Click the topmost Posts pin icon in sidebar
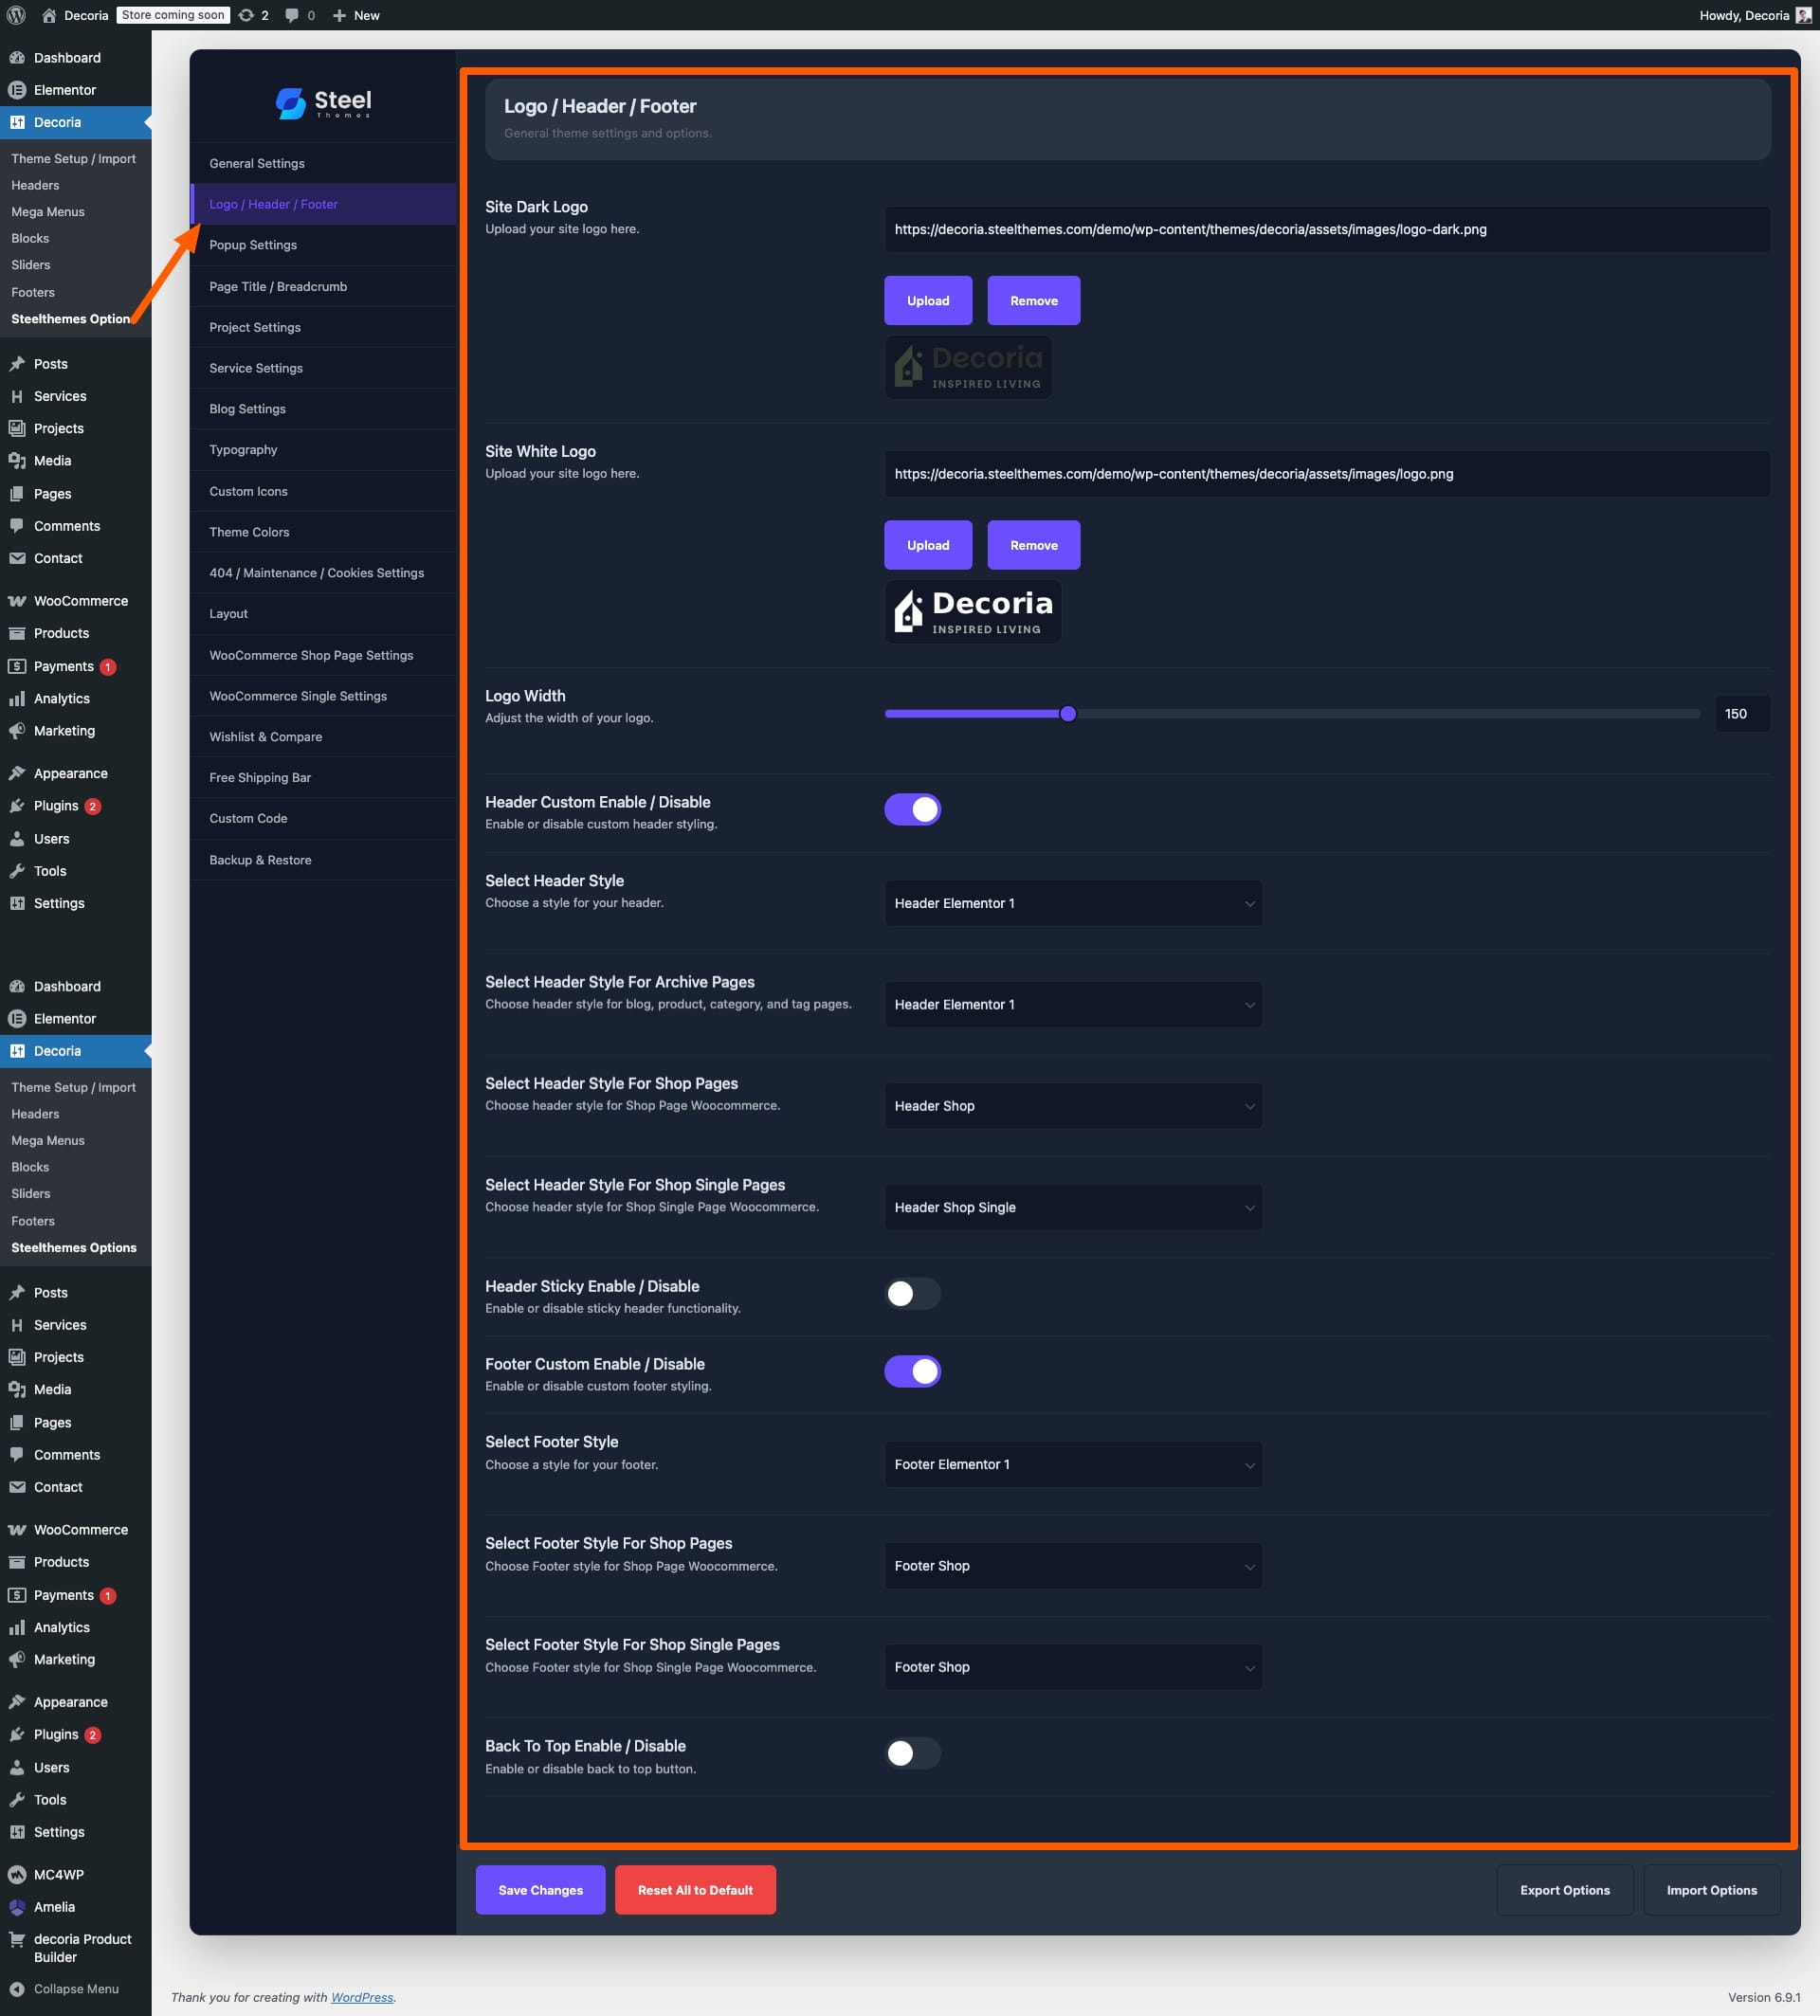 pyautogui.click(x=17, y=364)
